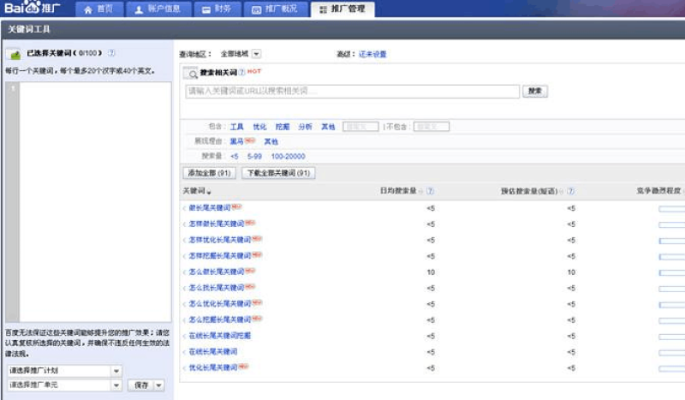Image resolution: width=685 pixels, height=400 pixels.
Task: Click help icon beside 已选择关键词
Action: click(x=112, y=53)
